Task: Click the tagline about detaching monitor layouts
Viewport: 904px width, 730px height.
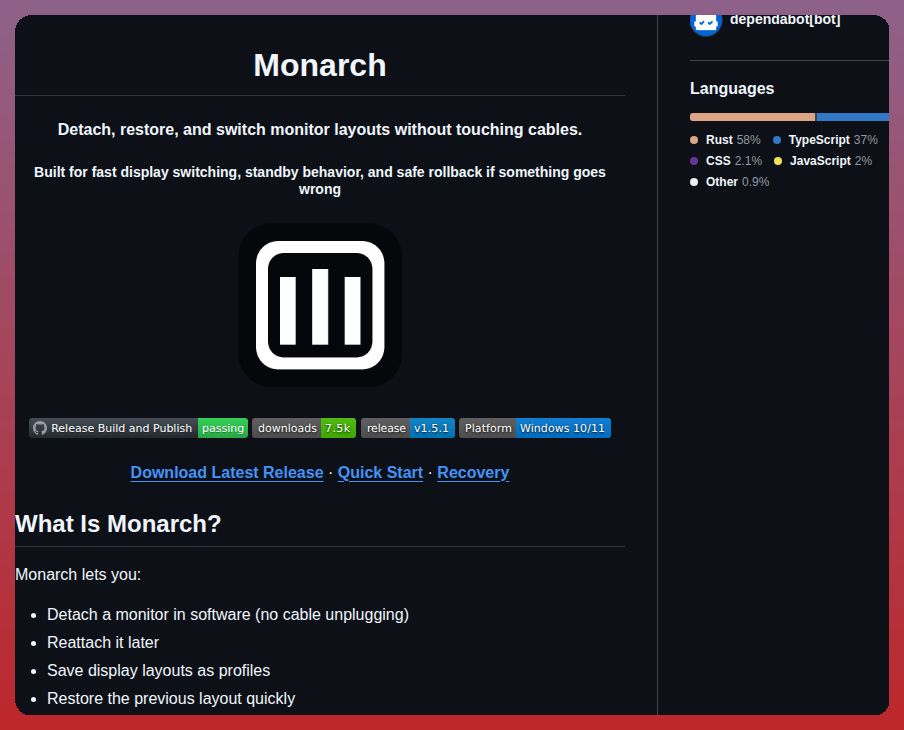Action: [x=320, y=129]
